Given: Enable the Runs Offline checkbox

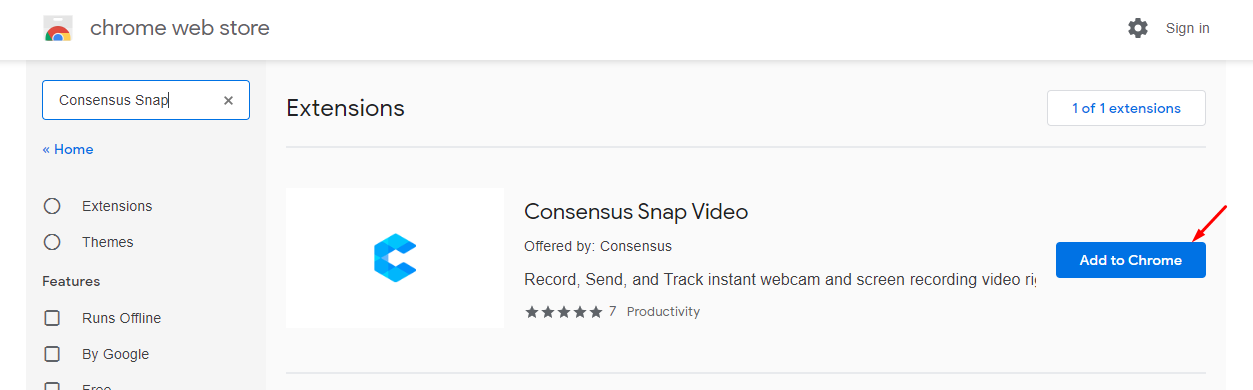Looking at the screenshot, I should click(52, 318).
